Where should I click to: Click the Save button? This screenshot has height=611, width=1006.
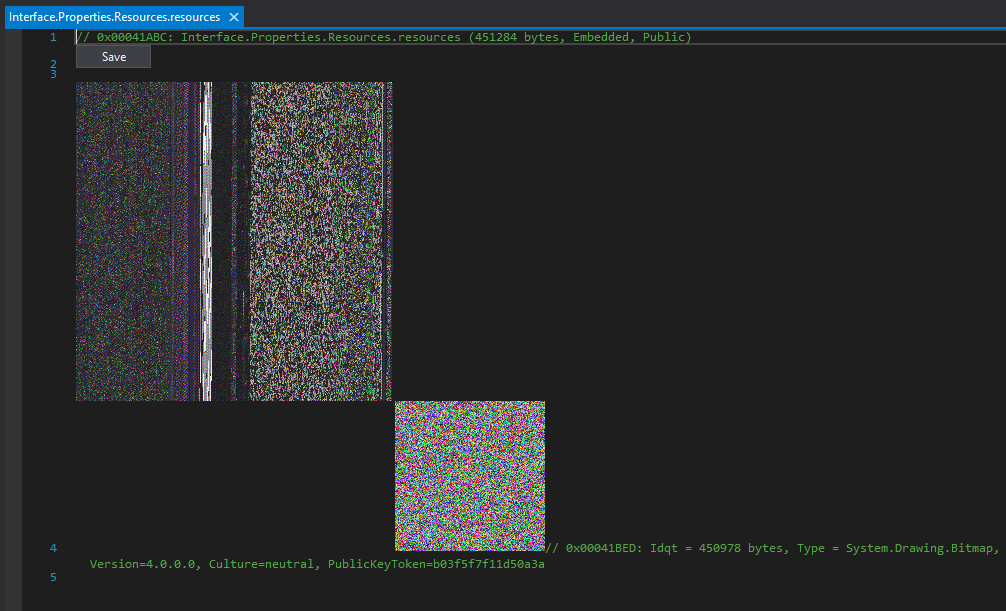click(x=113, y=57)
